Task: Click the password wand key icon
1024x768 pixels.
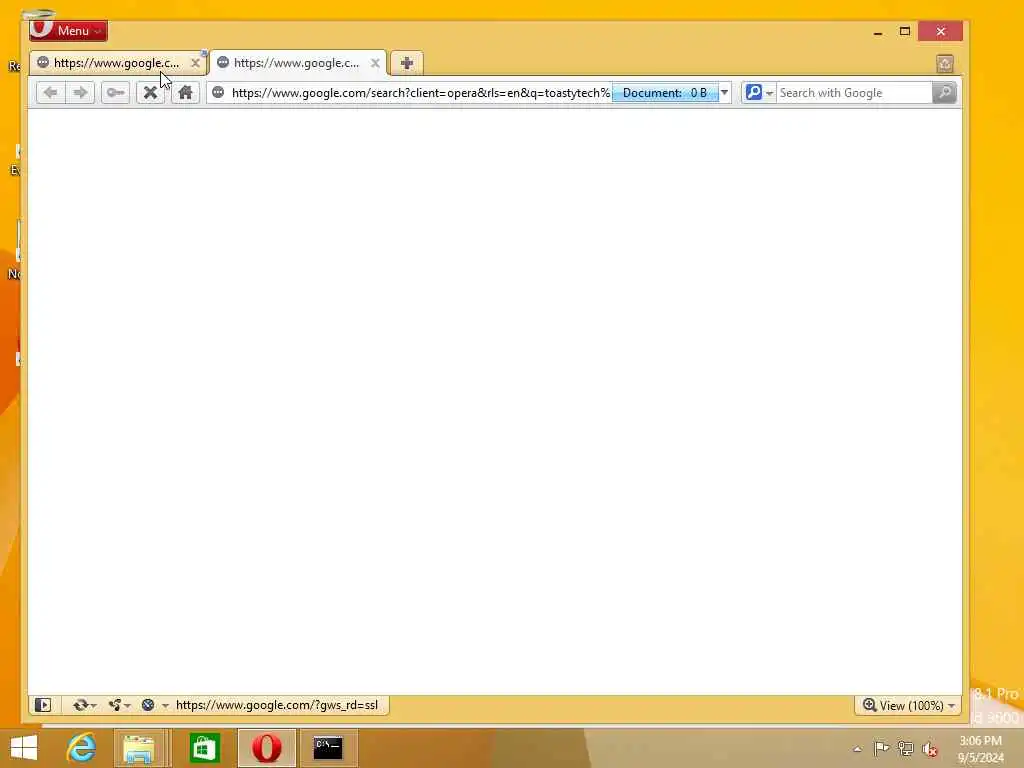Action: tap(116, 93)
